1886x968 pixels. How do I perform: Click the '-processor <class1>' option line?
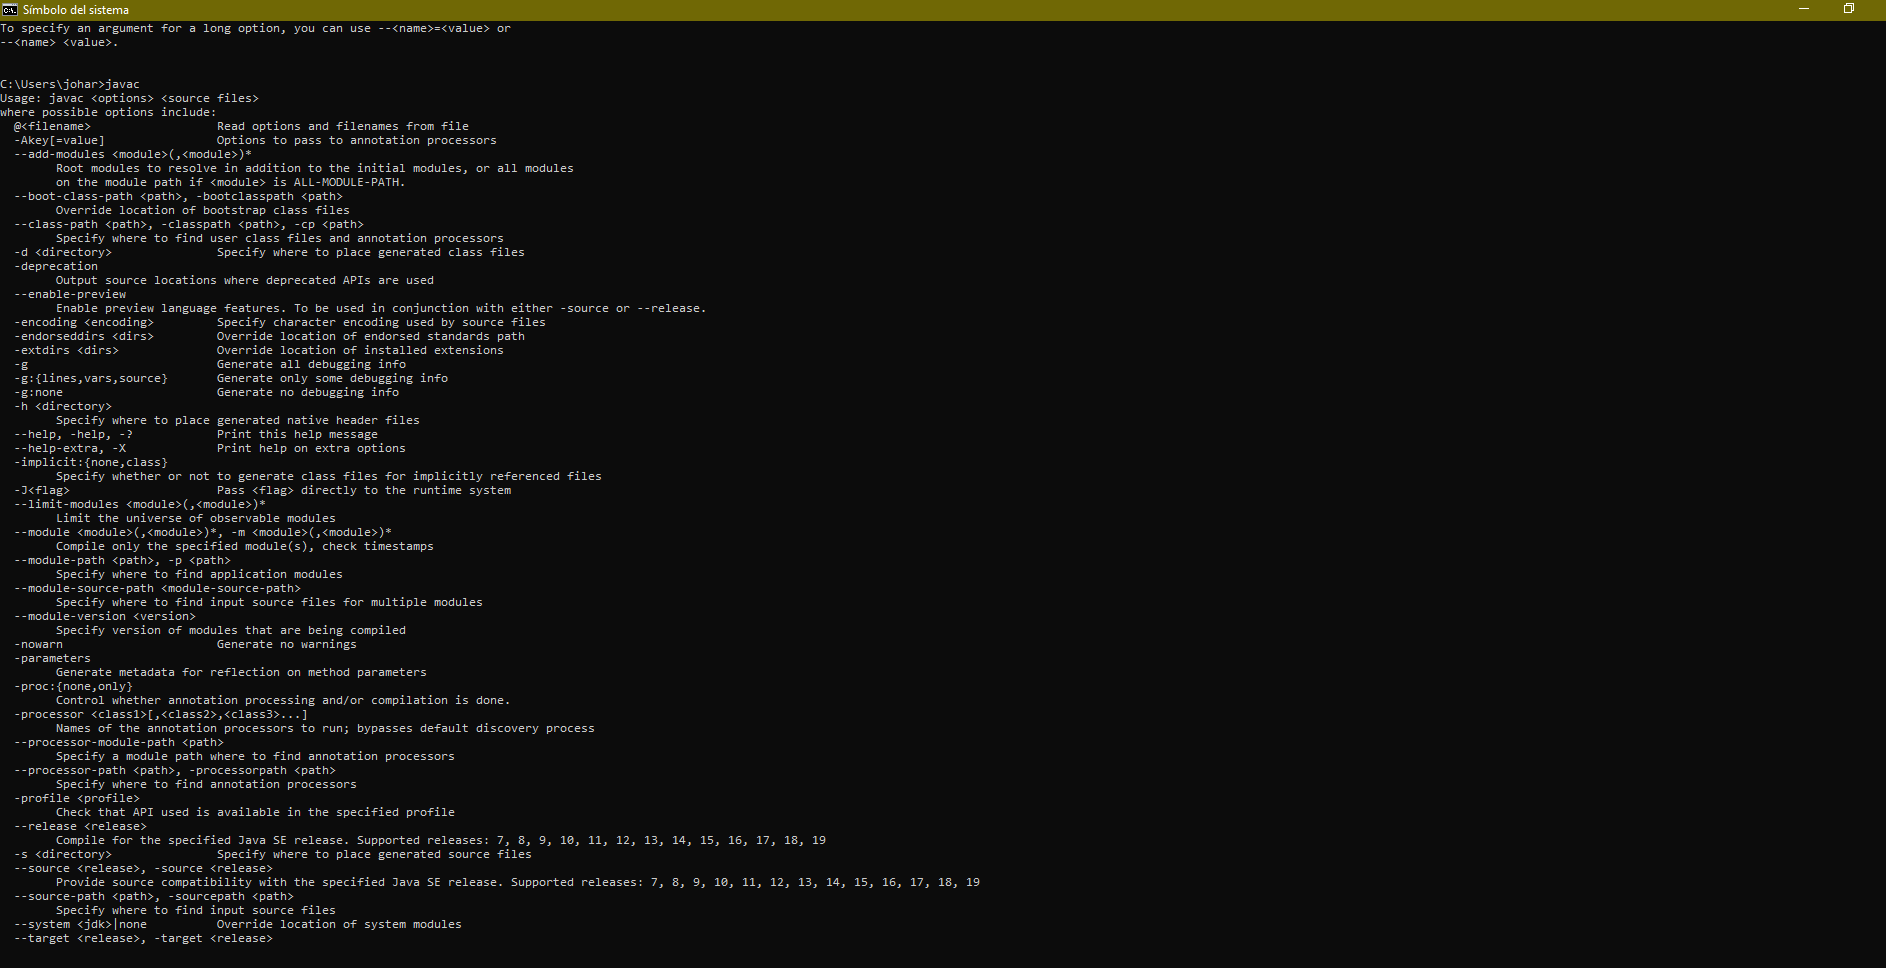pos(161,714)
